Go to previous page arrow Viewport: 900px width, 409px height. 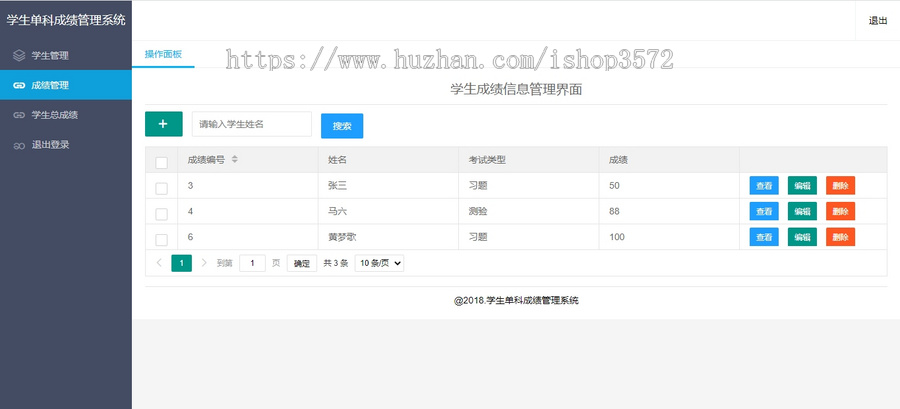pos(159,263)
